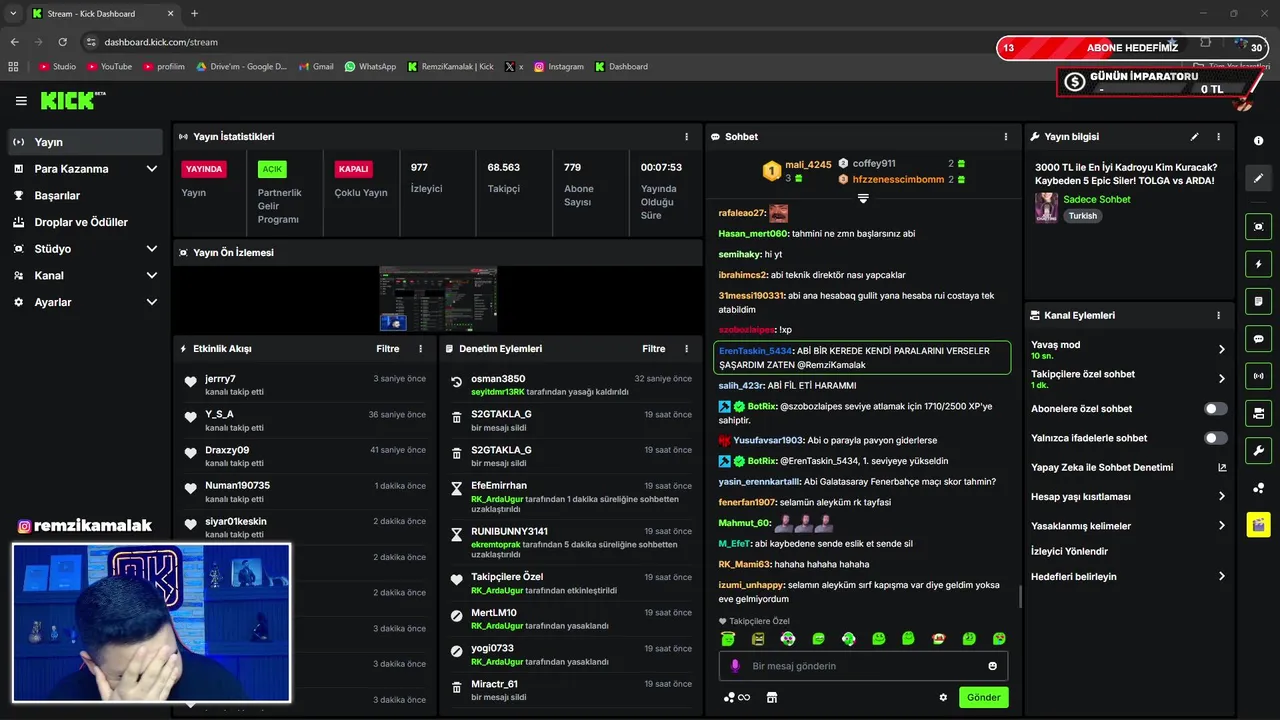Screen dimensions: 1280x720
Task: Click the chat panel scrollbar
Action: (x=1020, y=597)
